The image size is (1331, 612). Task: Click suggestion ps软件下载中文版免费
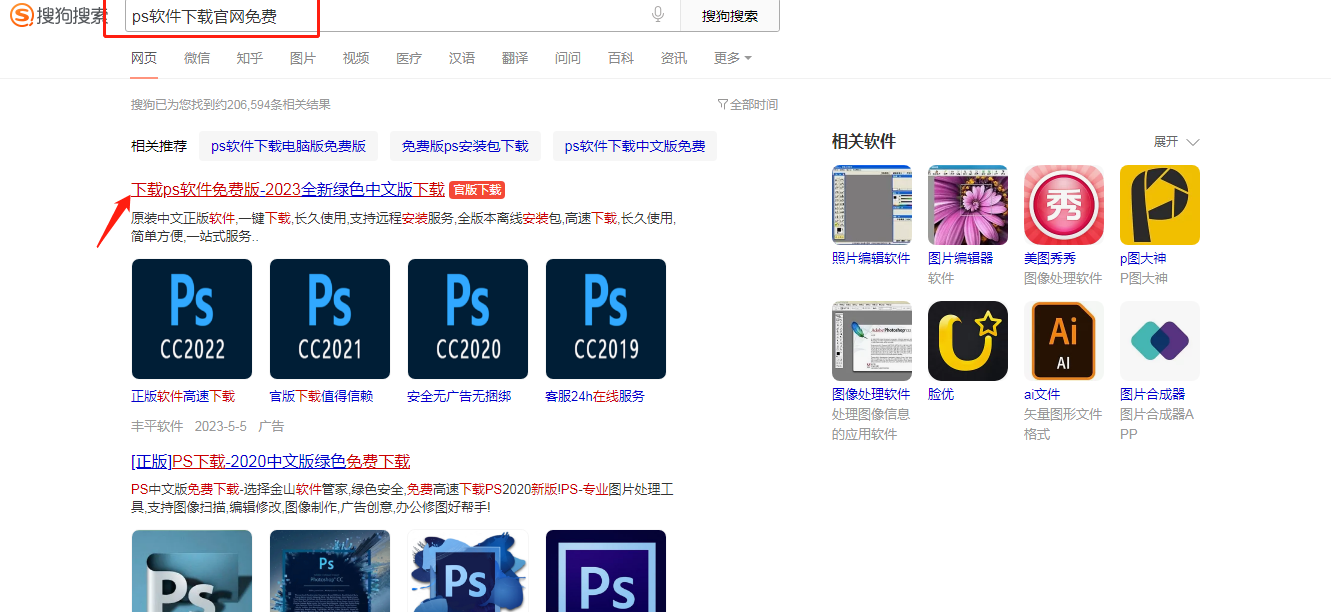tap(635, 146)
